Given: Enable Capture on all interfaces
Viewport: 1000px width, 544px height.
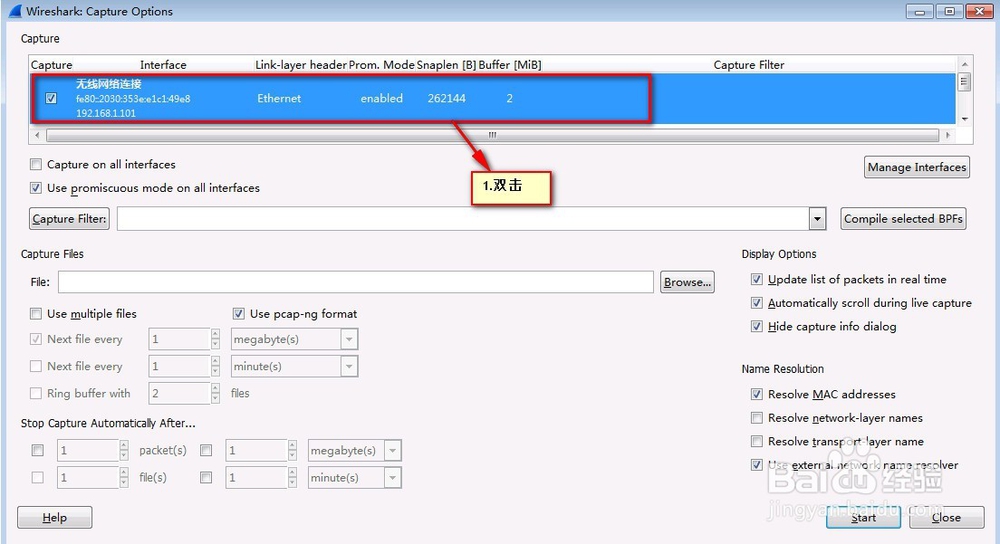Looking at the screenshot, I should pos(36,165).
